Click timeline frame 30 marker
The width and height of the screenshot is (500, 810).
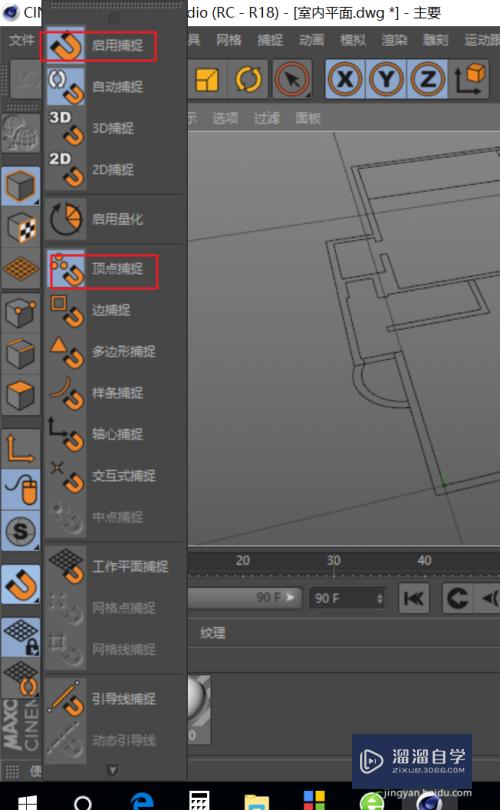[334, 560]
